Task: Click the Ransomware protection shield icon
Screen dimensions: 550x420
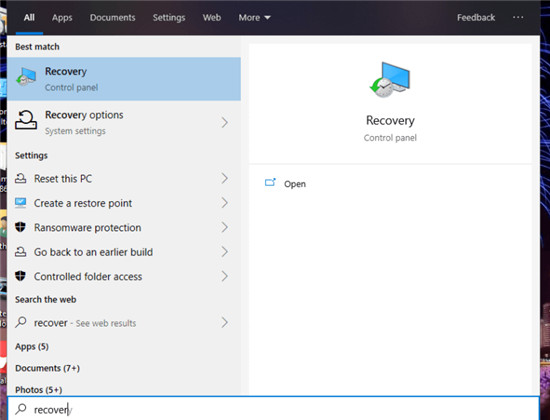Action: (x=20, y=227)
